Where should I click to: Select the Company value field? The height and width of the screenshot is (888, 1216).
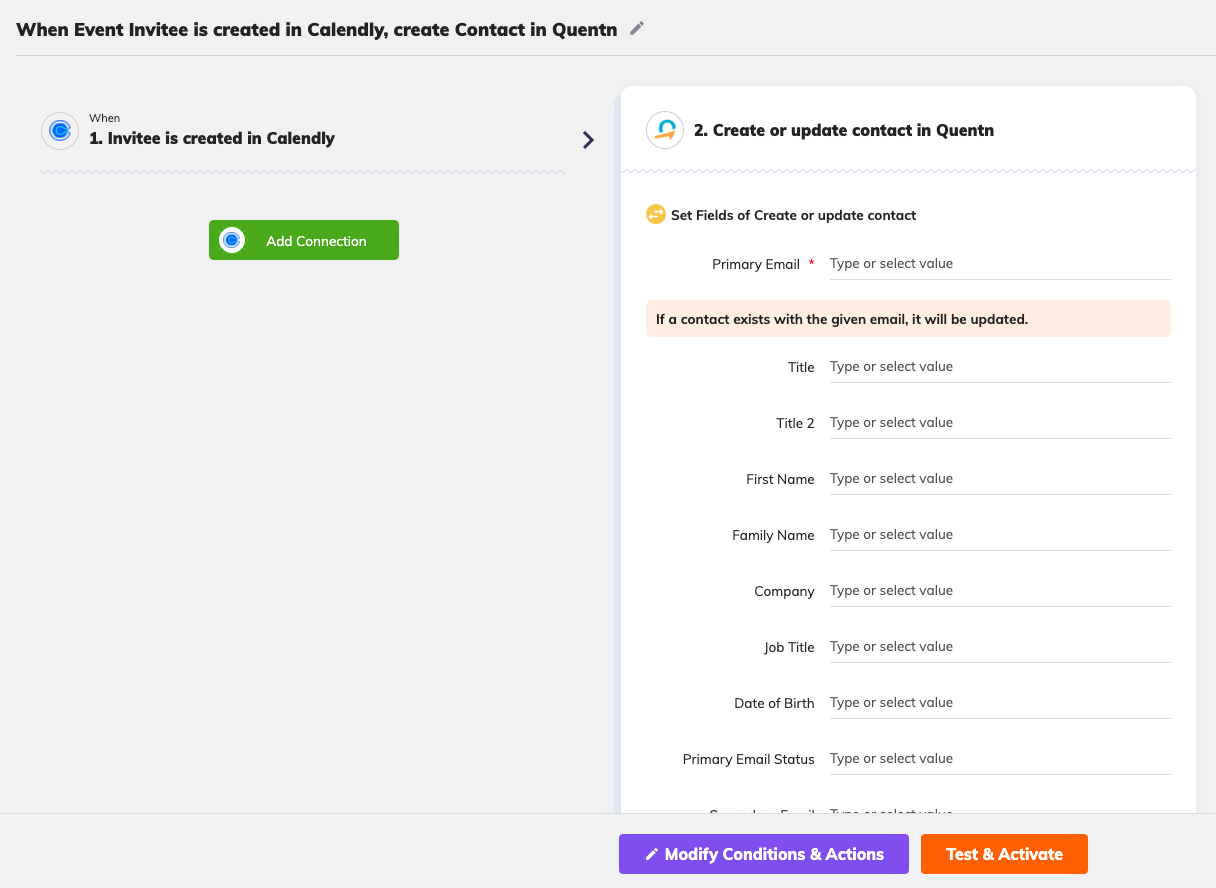pyautogui.click(x=1000, y=591)
